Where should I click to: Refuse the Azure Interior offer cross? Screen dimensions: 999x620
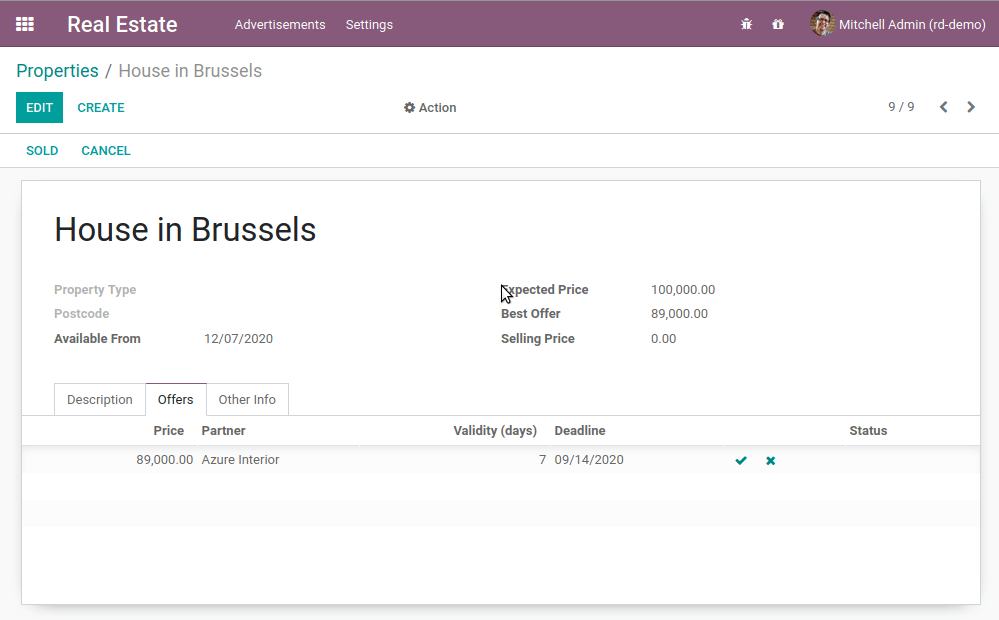[771, 461]
